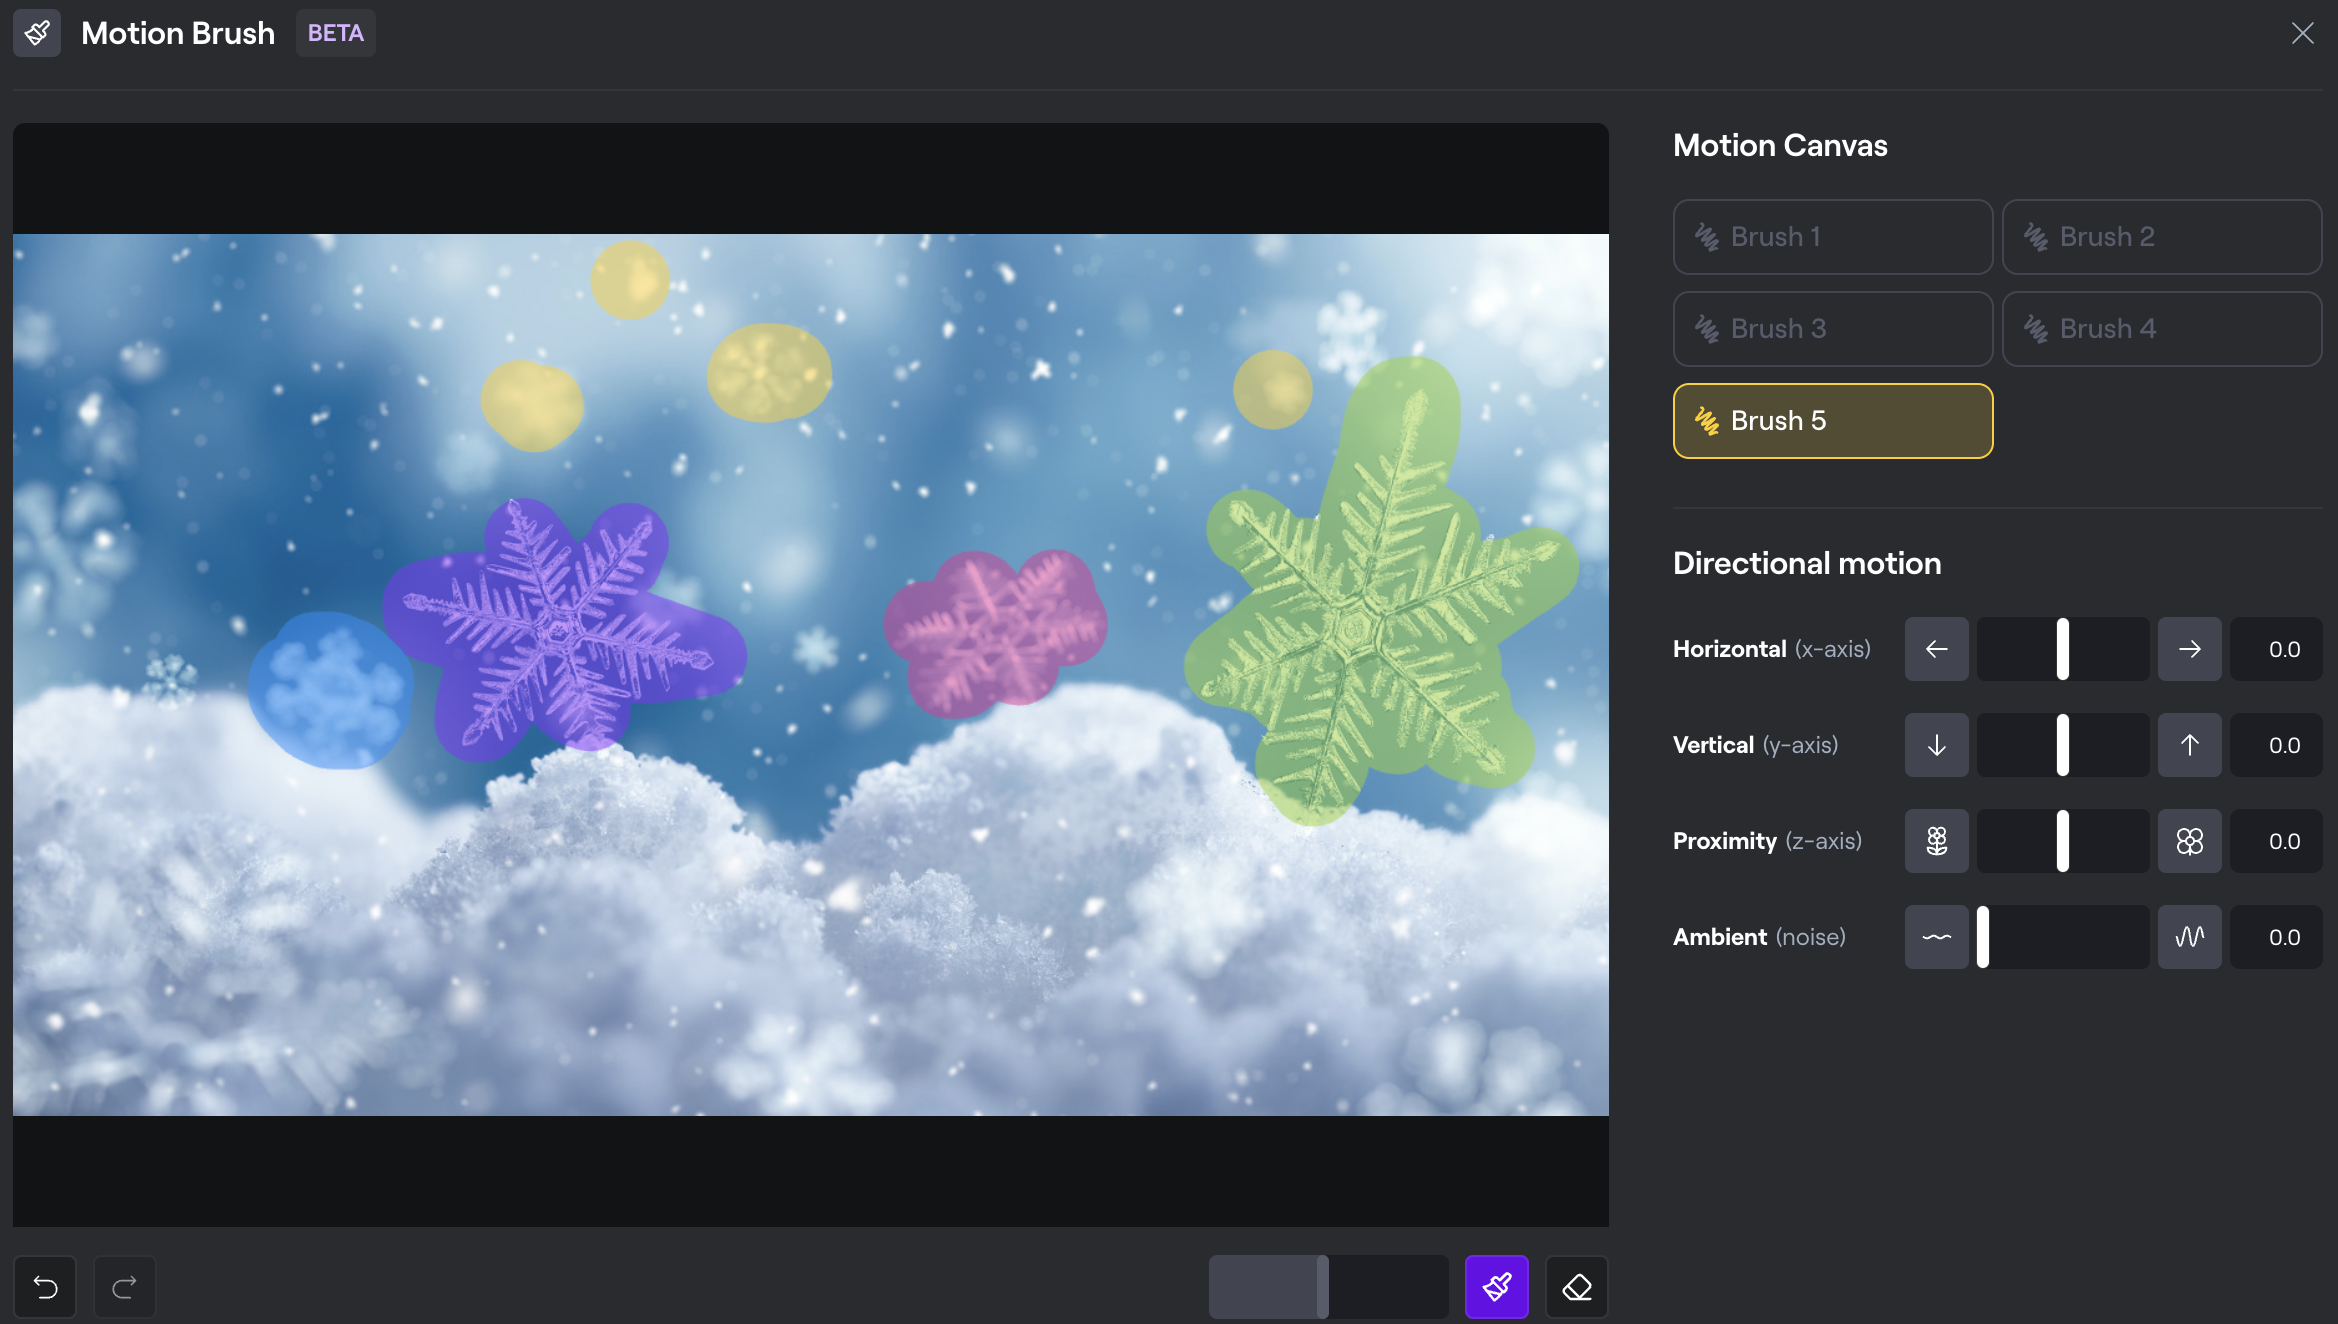Drag the Horizontal x-axis motion slider

[x=2062, y=648]
